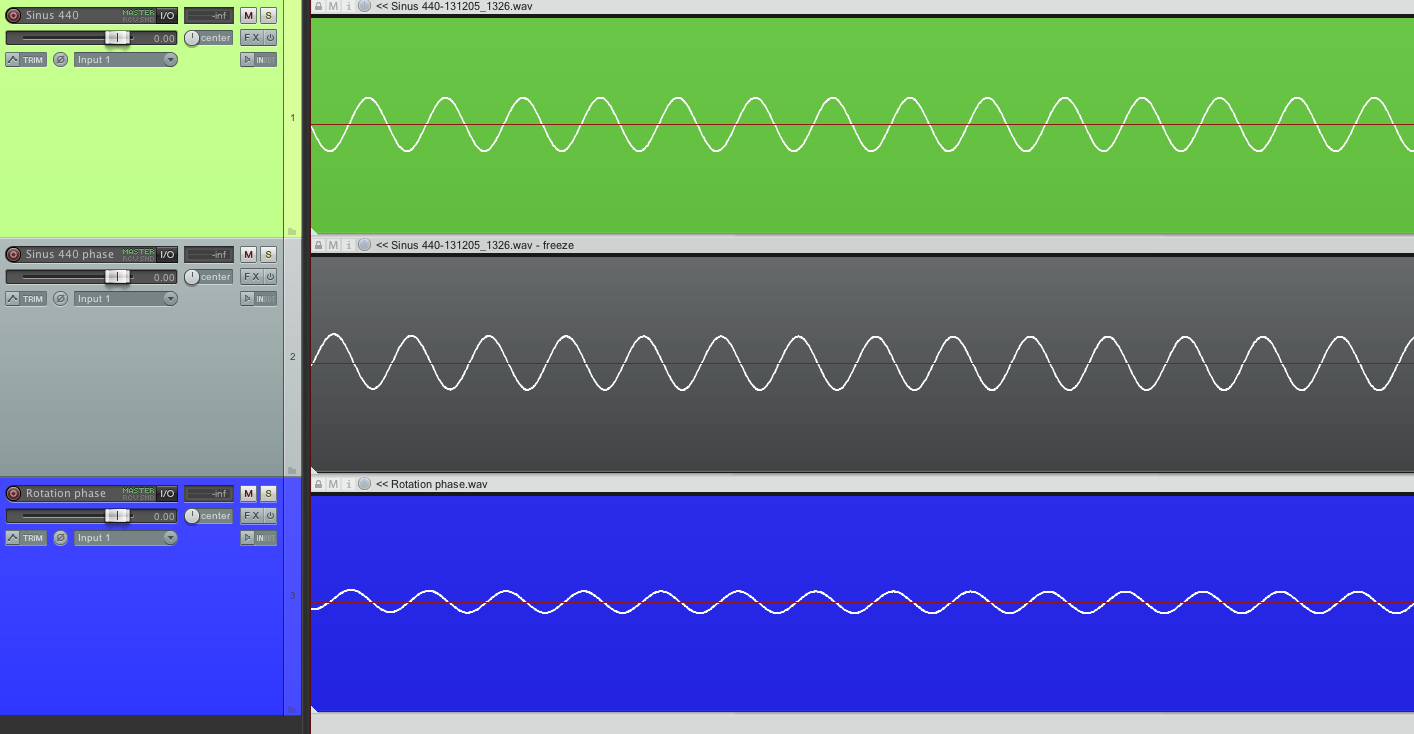Arm the Rotation phase track for recording
The height and width of the screenshot is (734, 1414).
click(x=14, y=493)
